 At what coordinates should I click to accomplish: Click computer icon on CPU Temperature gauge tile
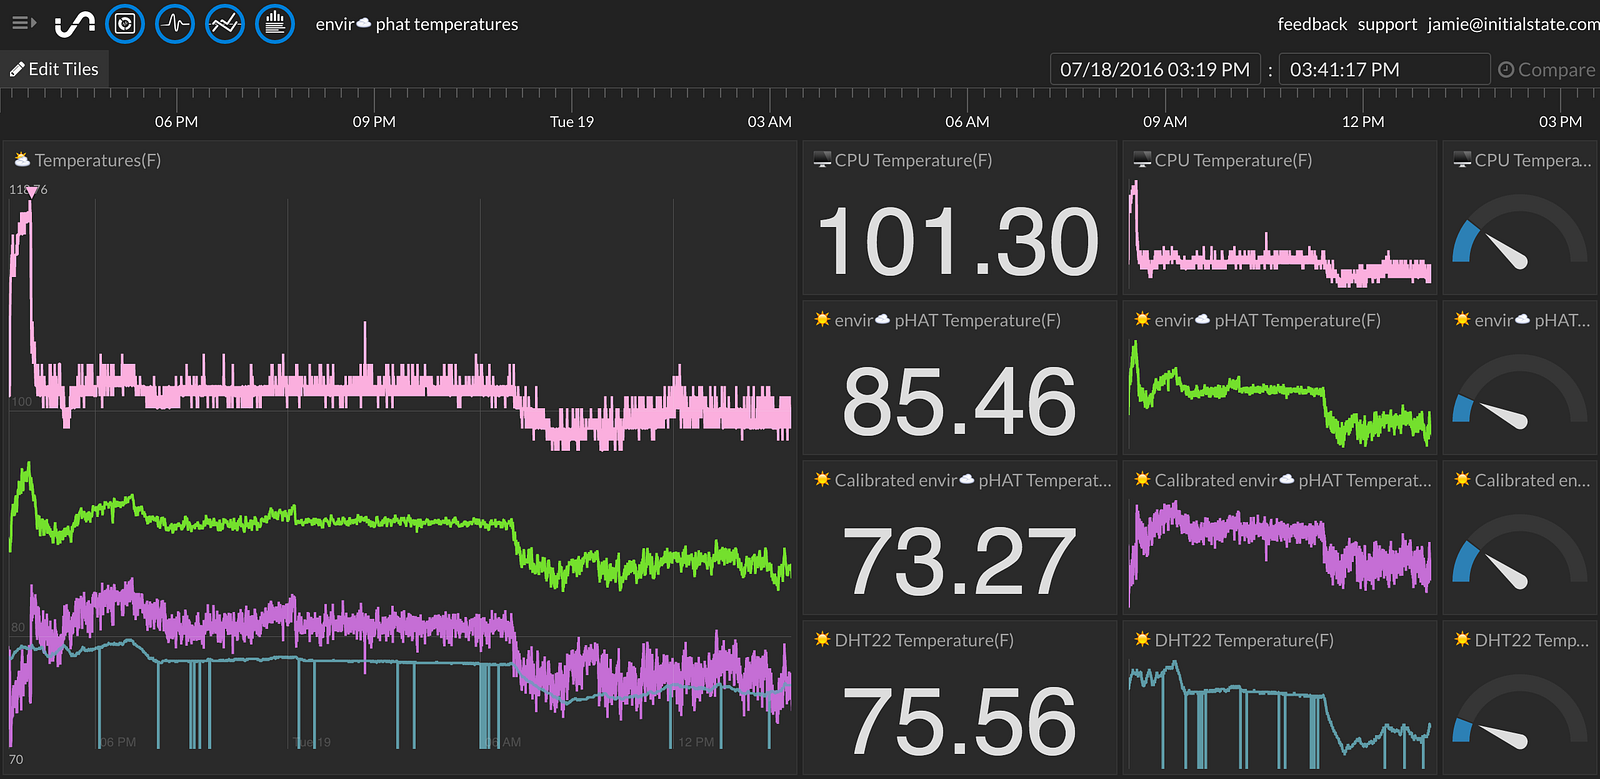(1462, 160)
